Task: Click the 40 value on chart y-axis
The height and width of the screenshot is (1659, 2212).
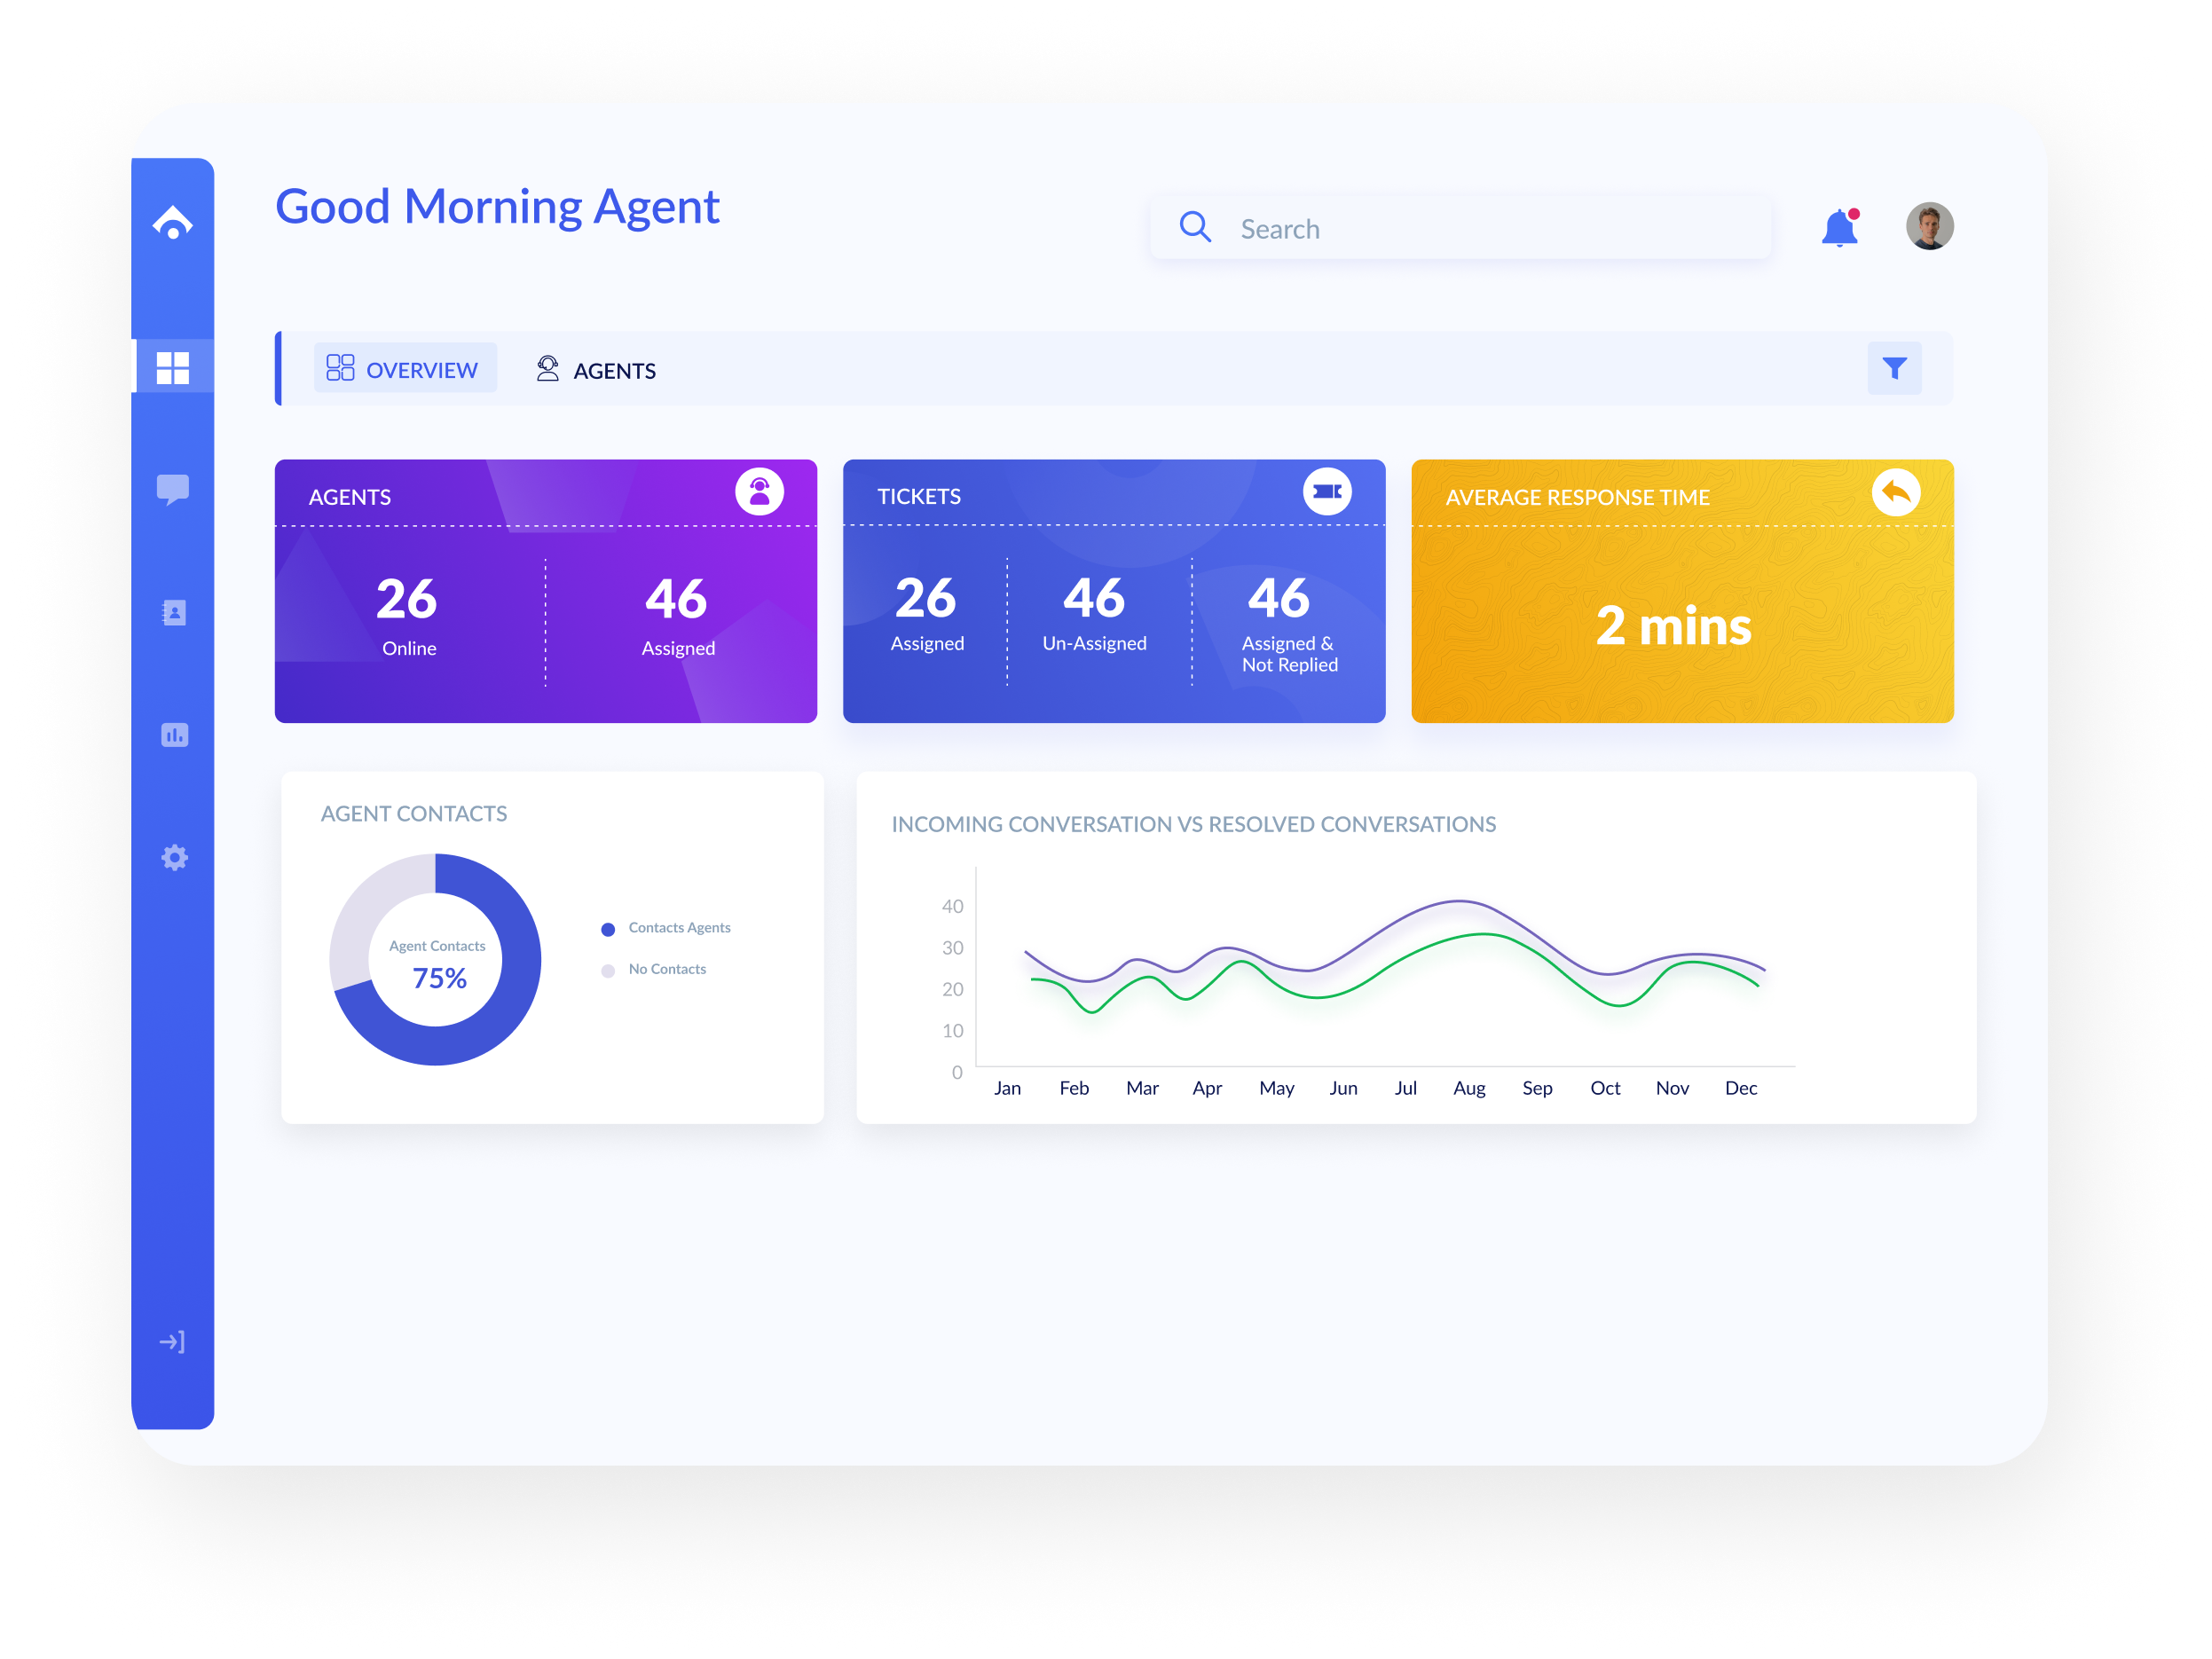Action: pyautogui.click(x=952, y=906)
